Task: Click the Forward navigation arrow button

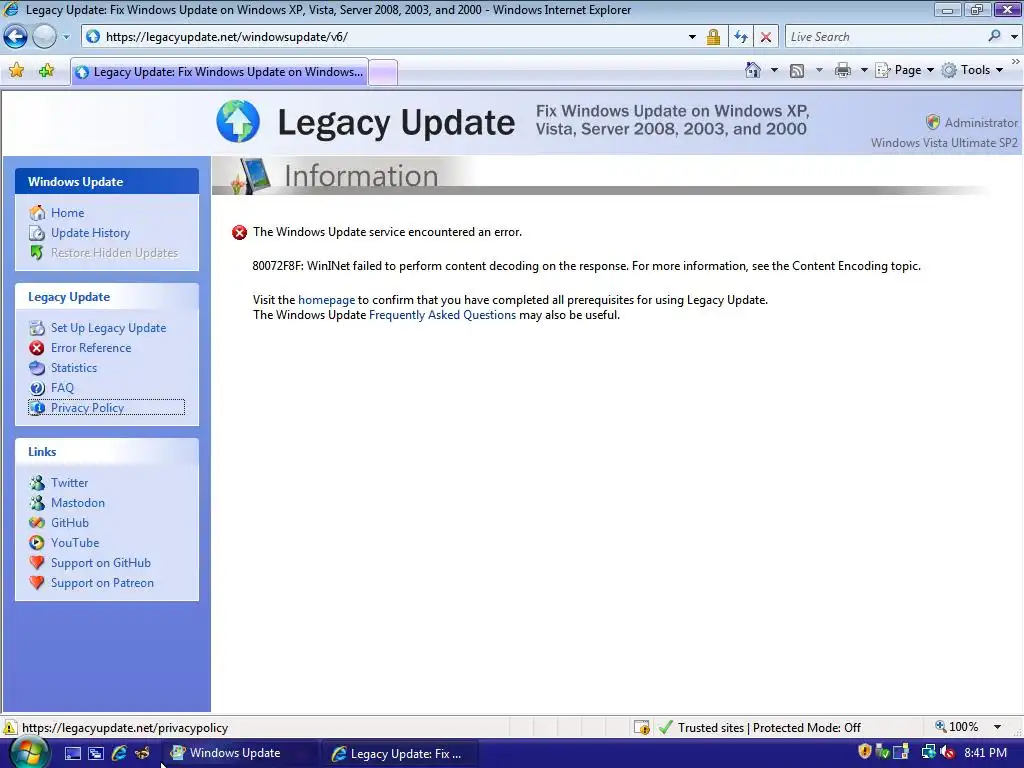Action: point(44,37)
